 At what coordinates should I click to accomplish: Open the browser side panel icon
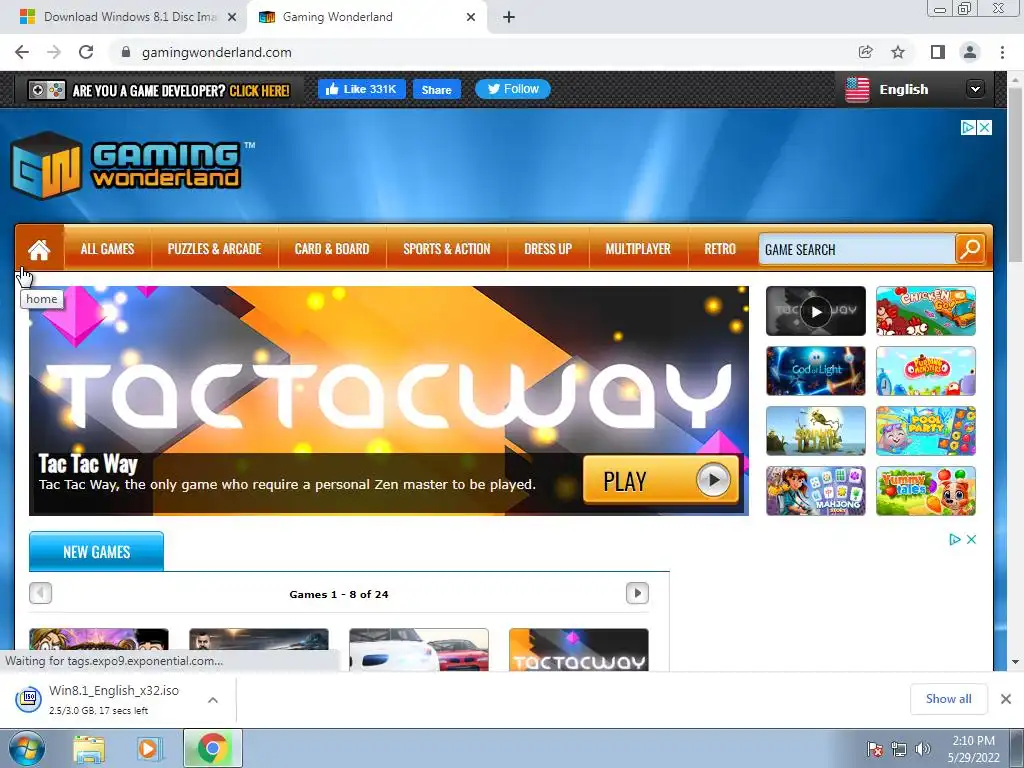point(938,52)
